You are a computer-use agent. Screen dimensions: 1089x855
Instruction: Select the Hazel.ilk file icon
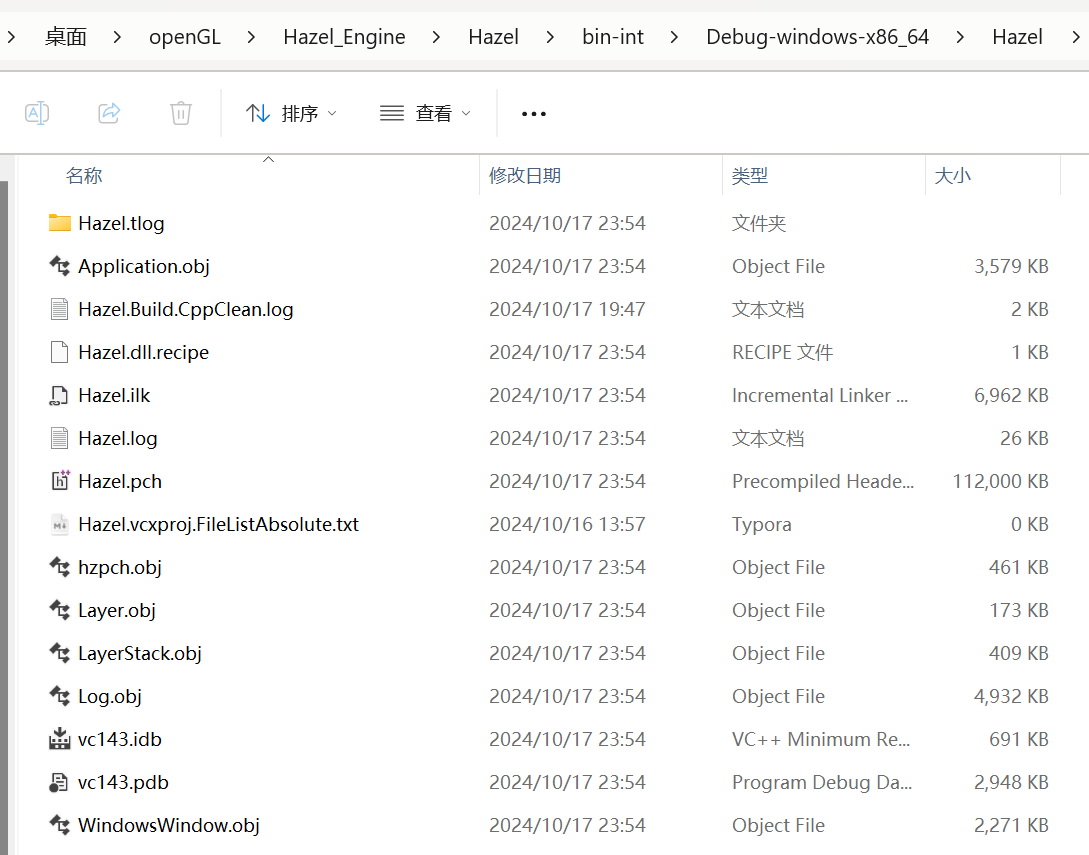(60, 395)
